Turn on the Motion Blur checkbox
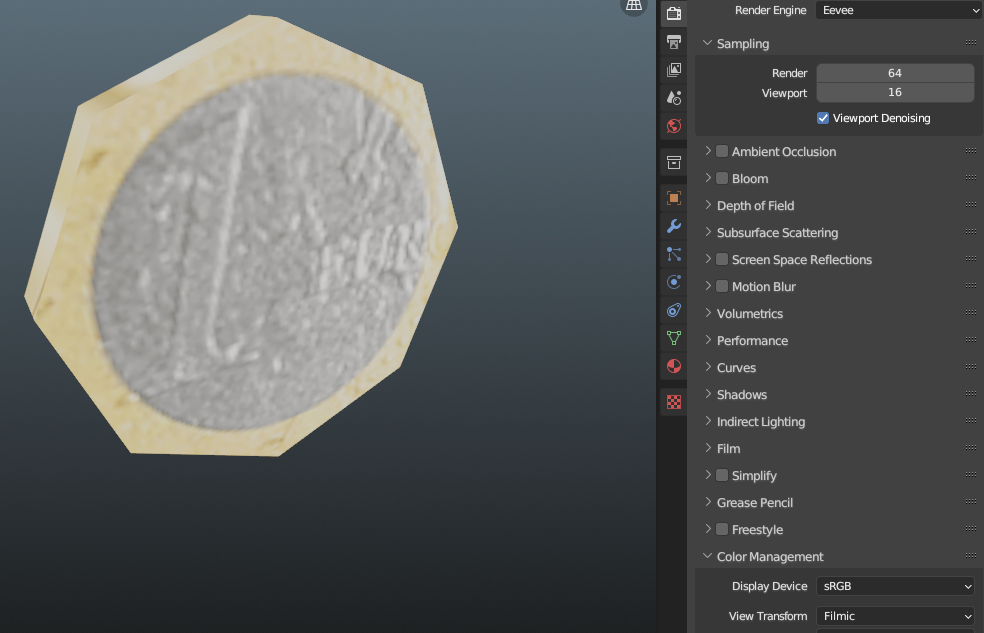The height and width of the screenshot is (633, 984). click(722, 287)
